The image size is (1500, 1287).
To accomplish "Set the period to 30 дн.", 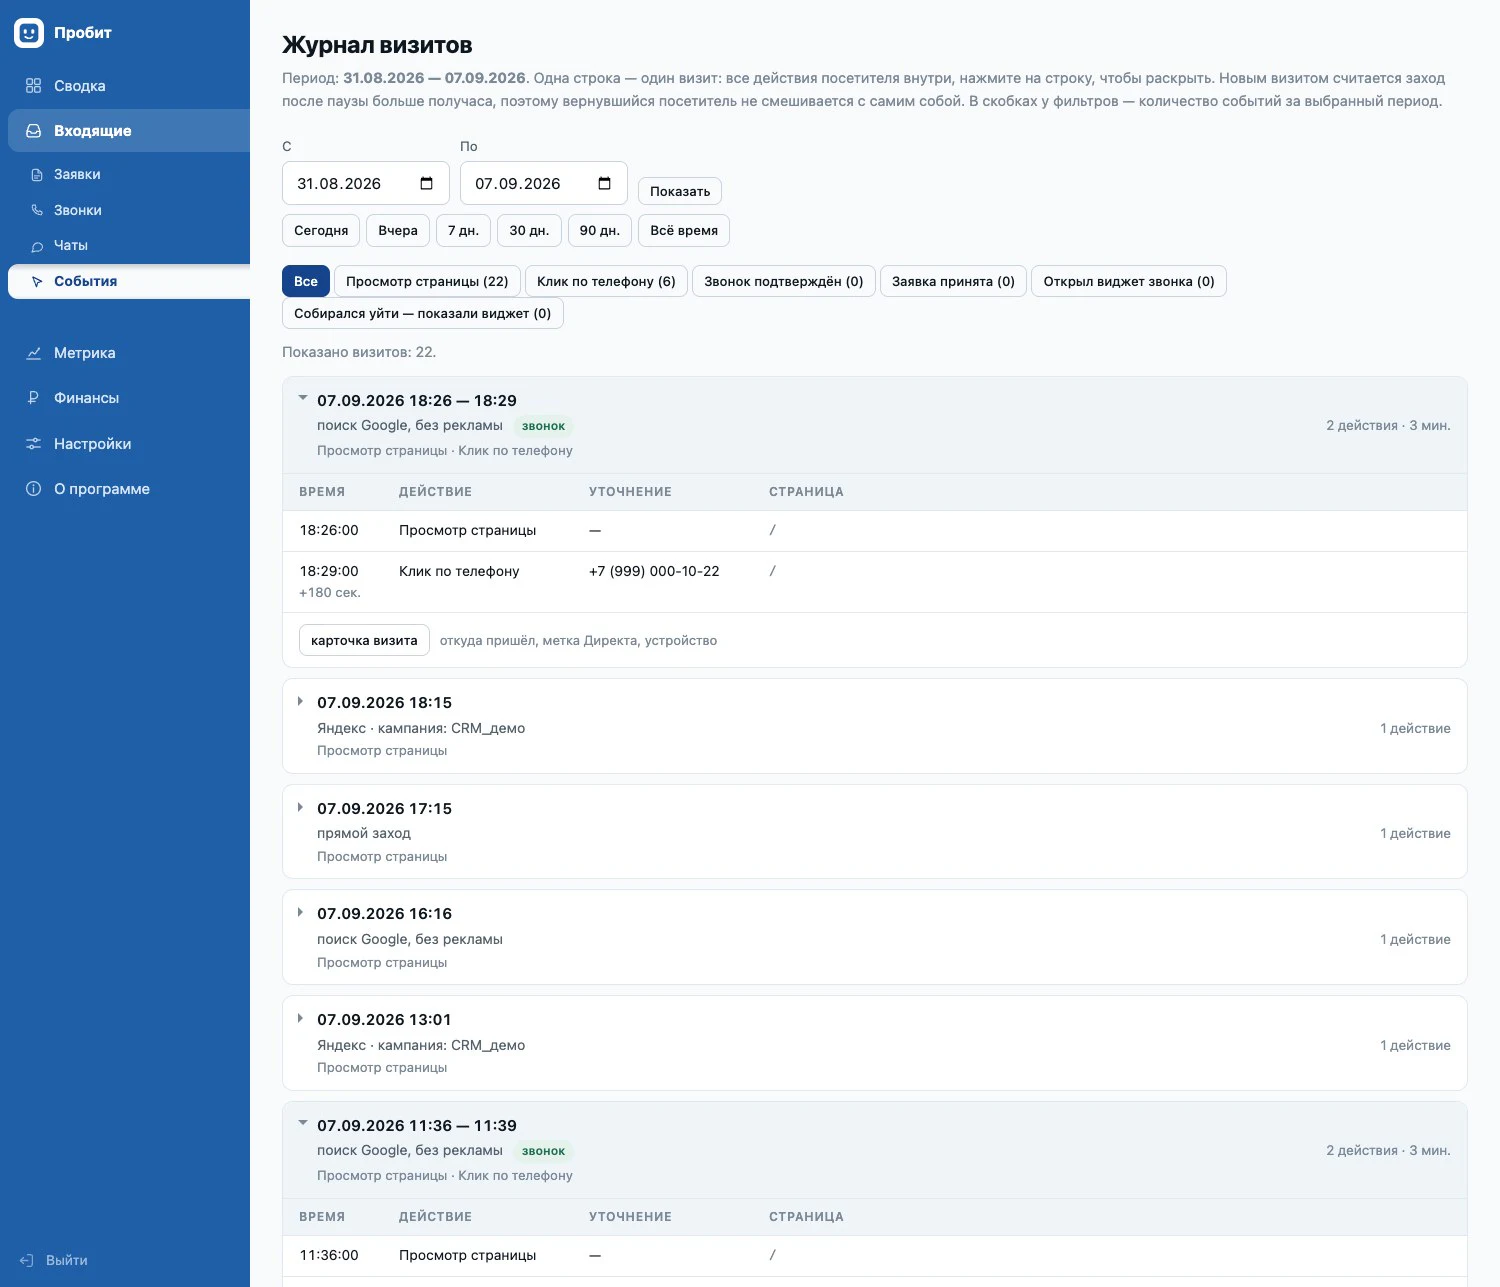I will (529, 230).
